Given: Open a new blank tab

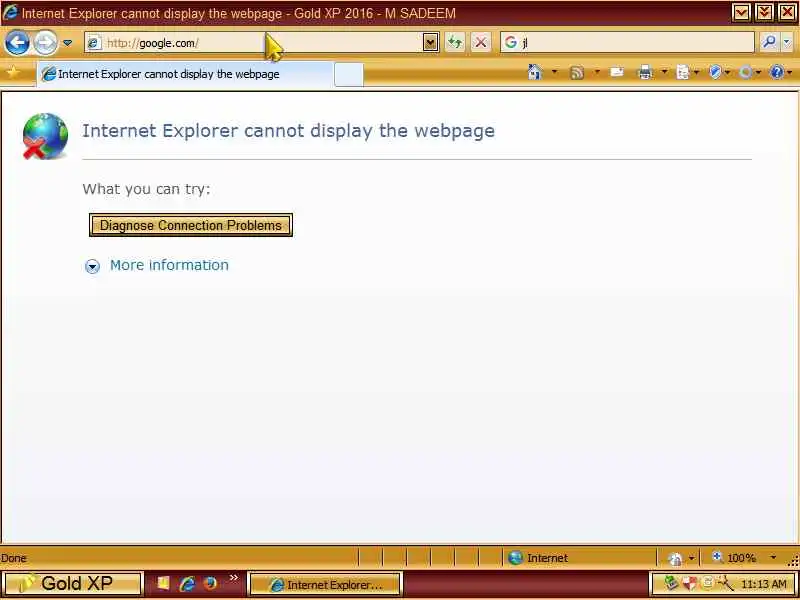Looking at the screenshot, I should tap(349, 74).
